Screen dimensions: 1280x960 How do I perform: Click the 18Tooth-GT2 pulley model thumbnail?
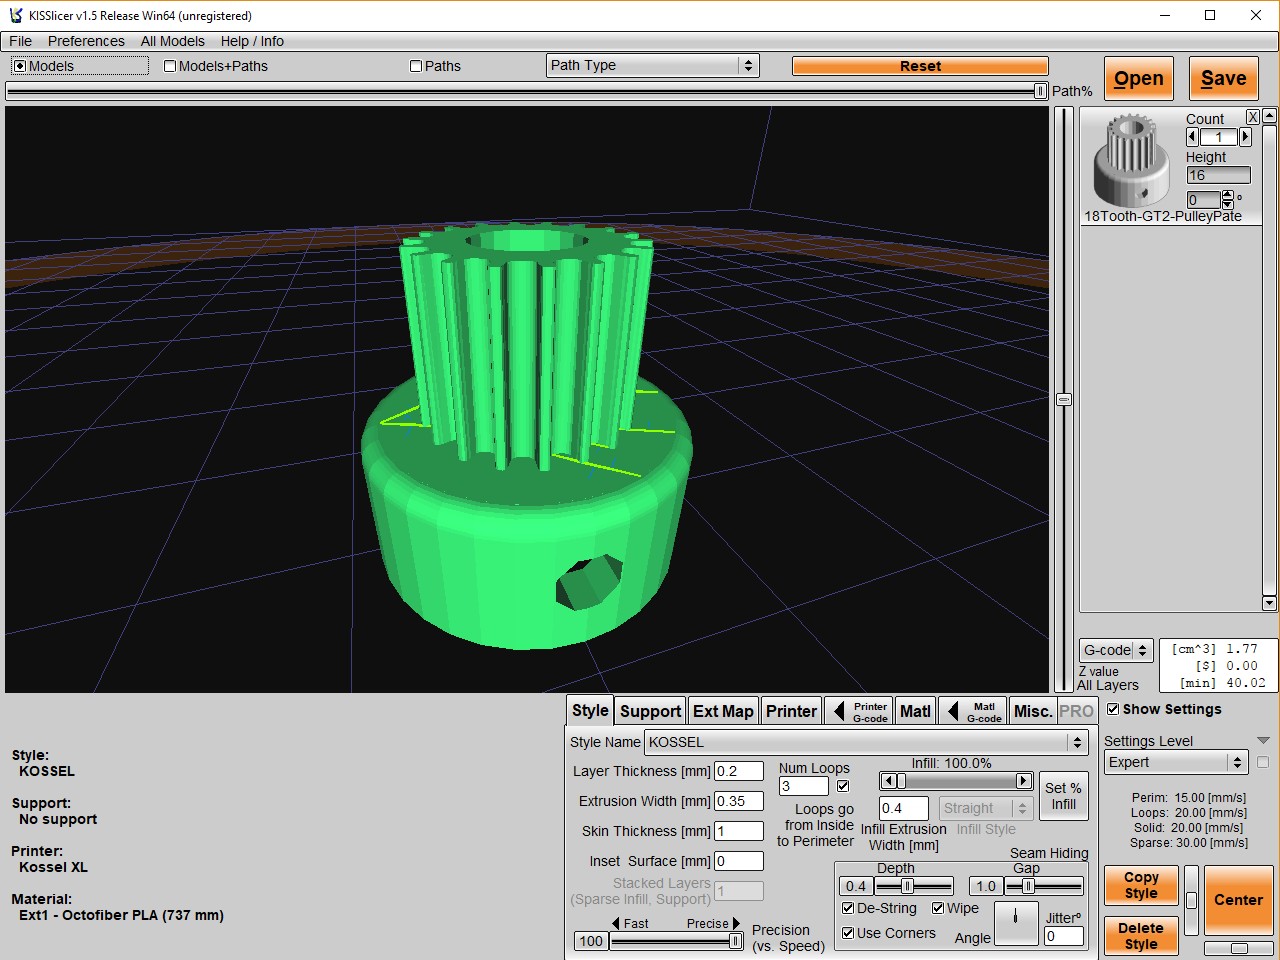[1132, 159]
